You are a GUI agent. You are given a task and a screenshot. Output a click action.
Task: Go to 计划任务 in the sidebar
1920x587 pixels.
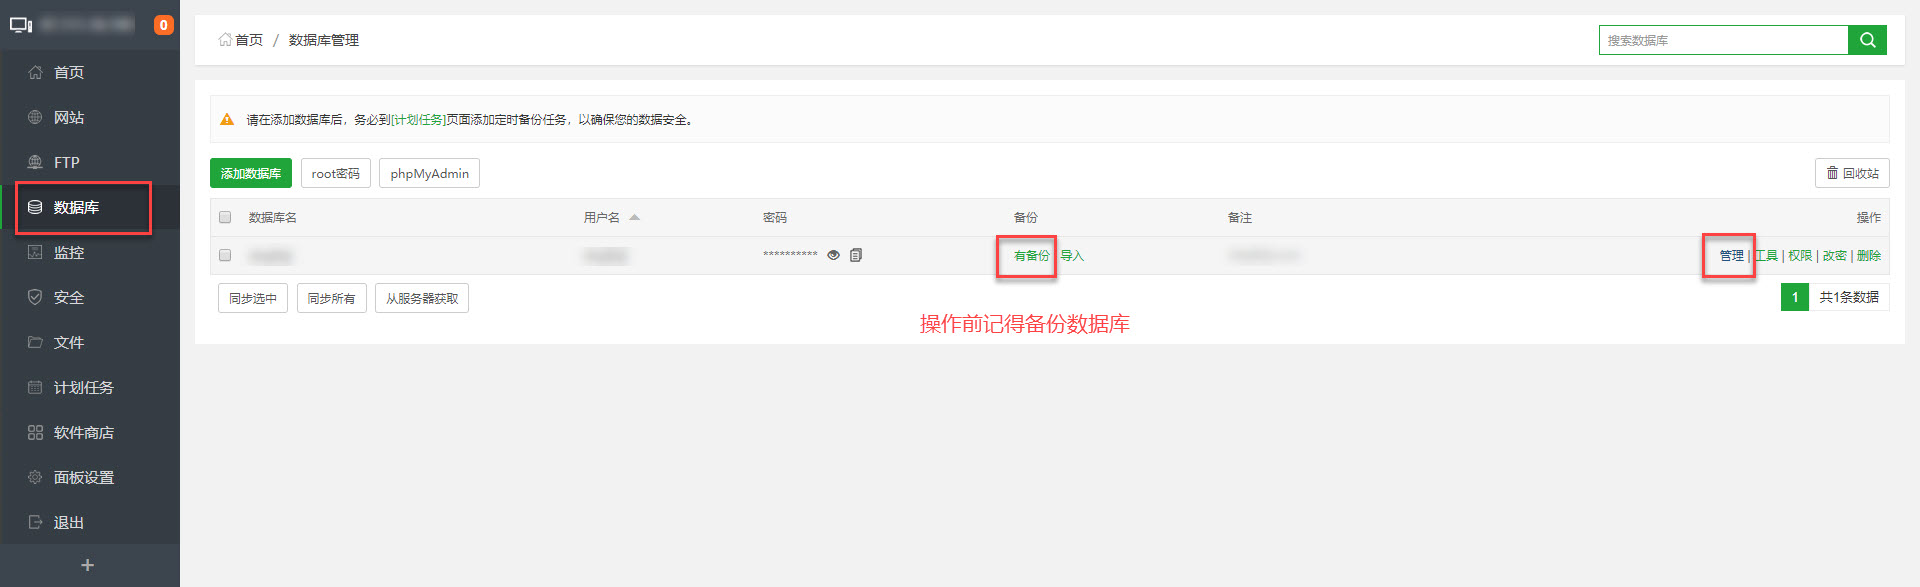coord(83,387)
